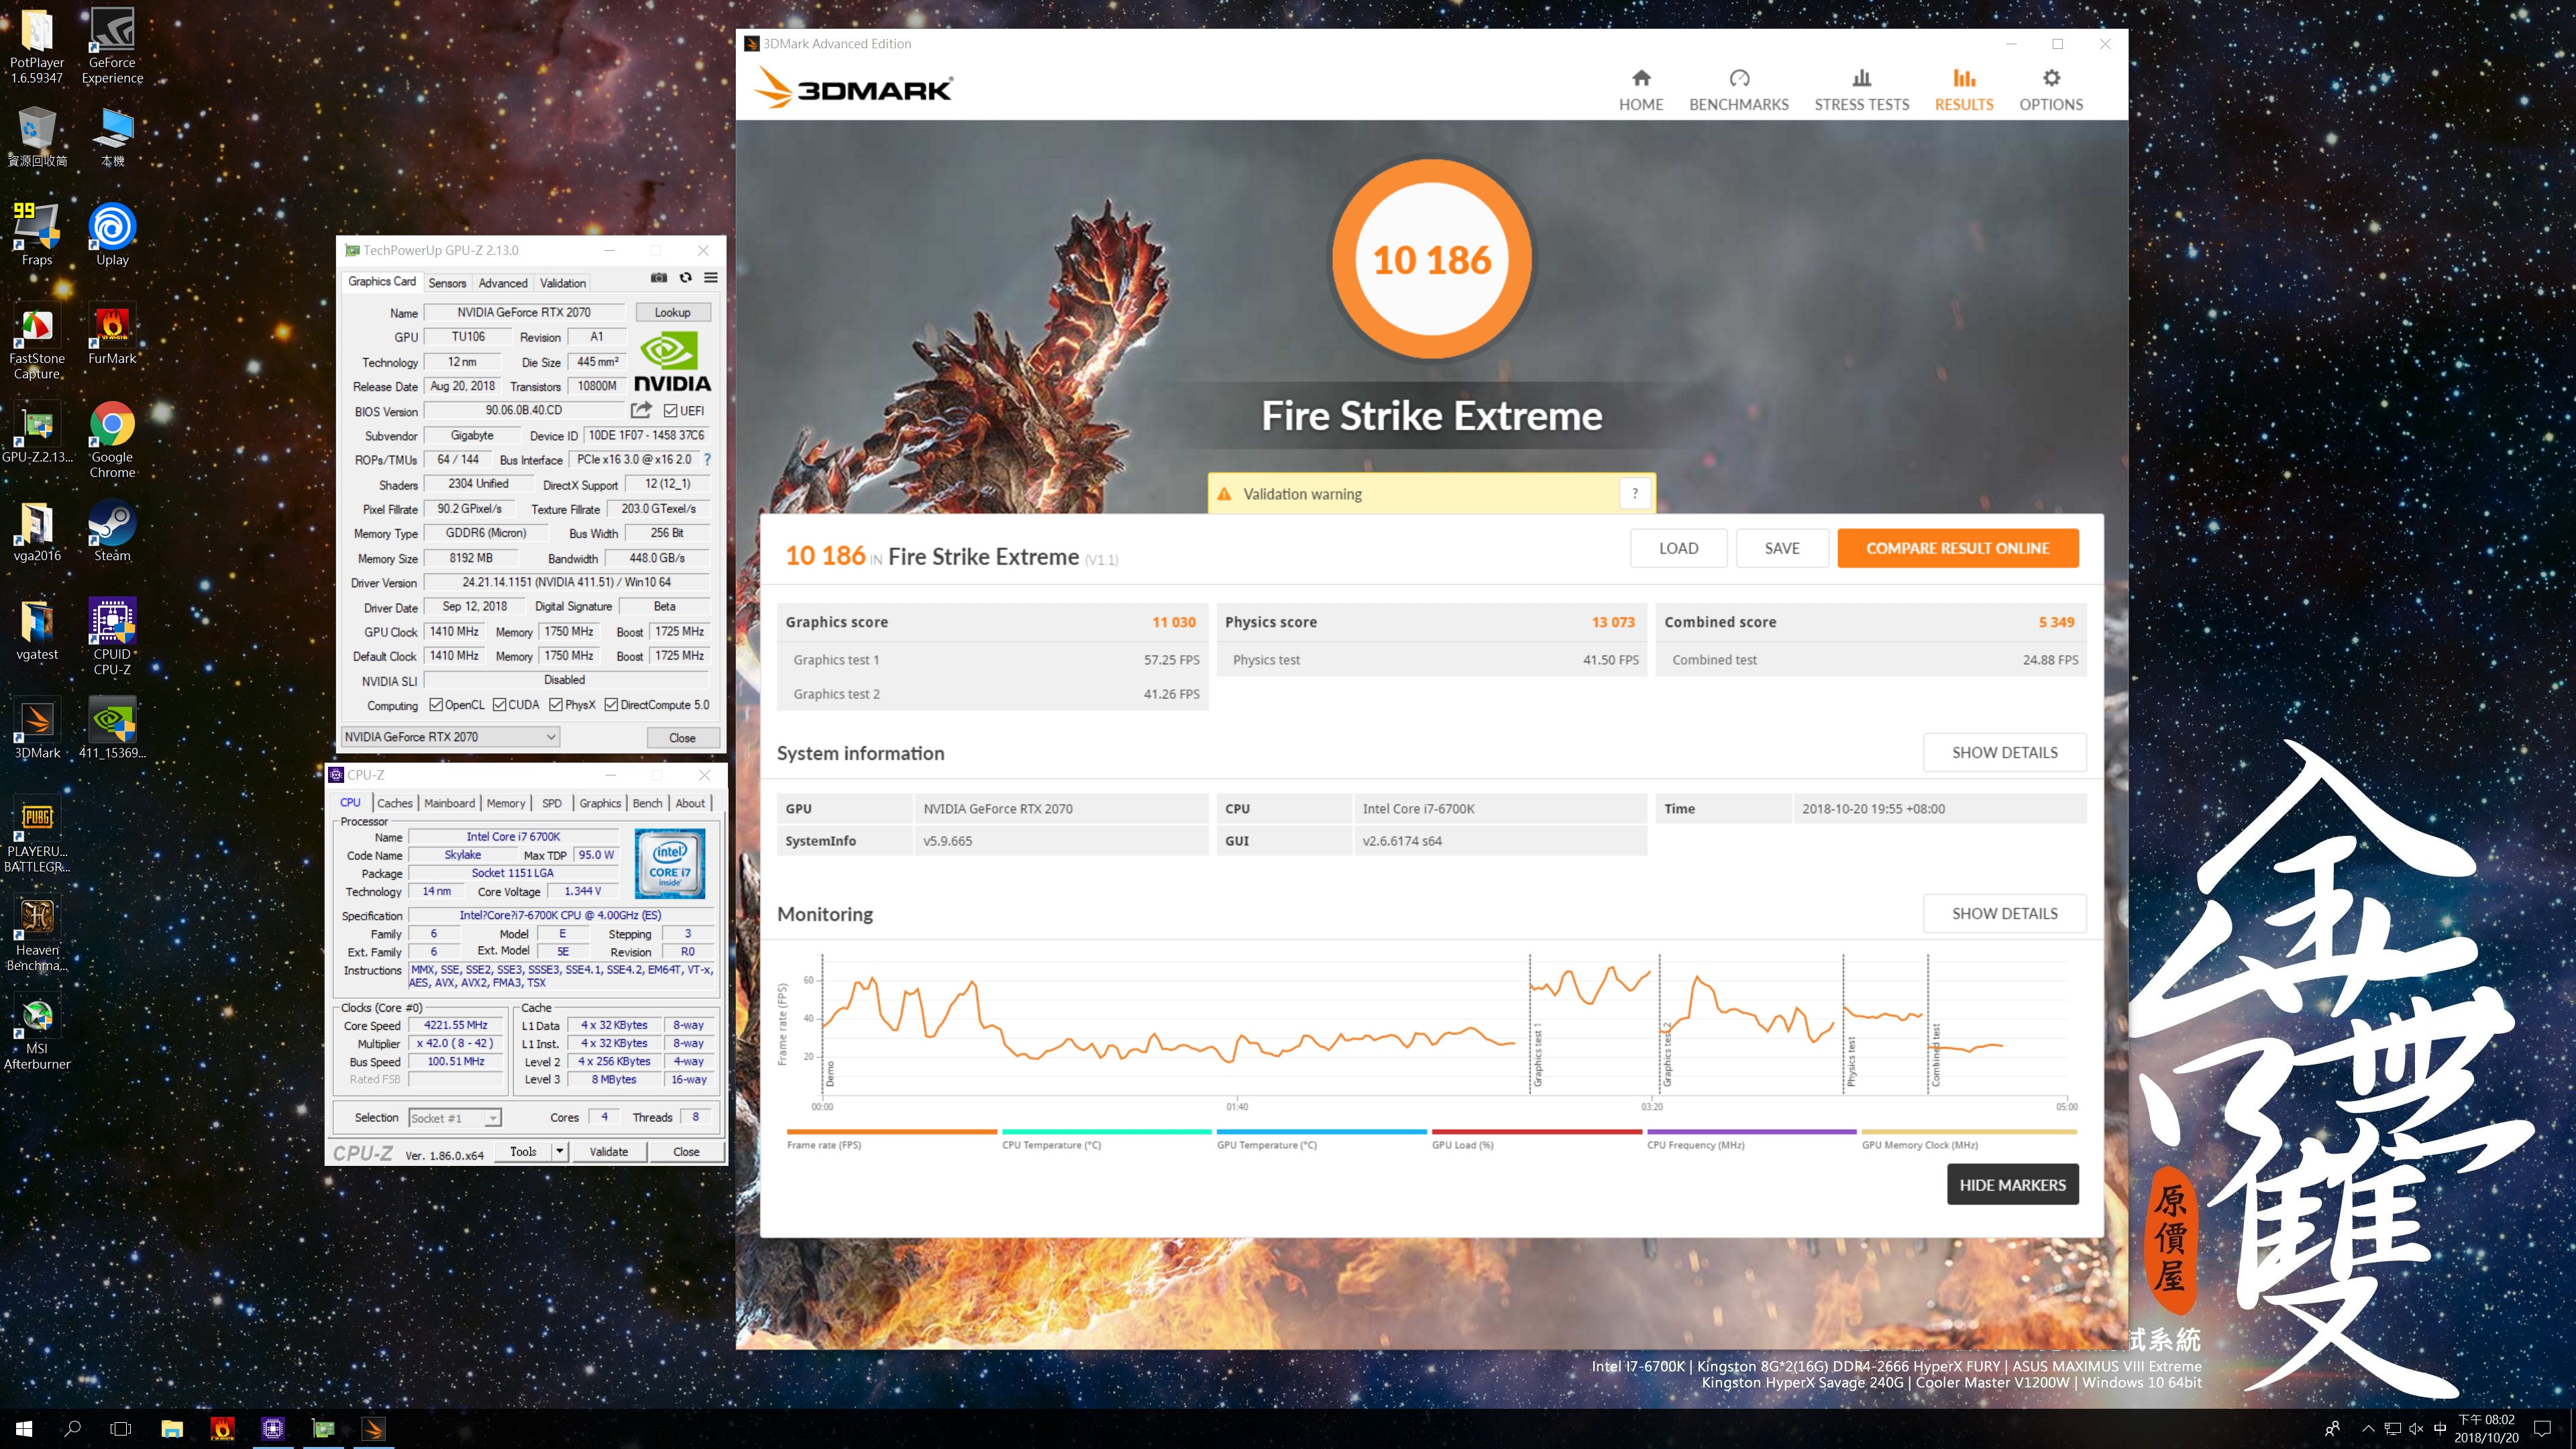Open RESULTS tab in 3DMark

tap(1964, 90)
